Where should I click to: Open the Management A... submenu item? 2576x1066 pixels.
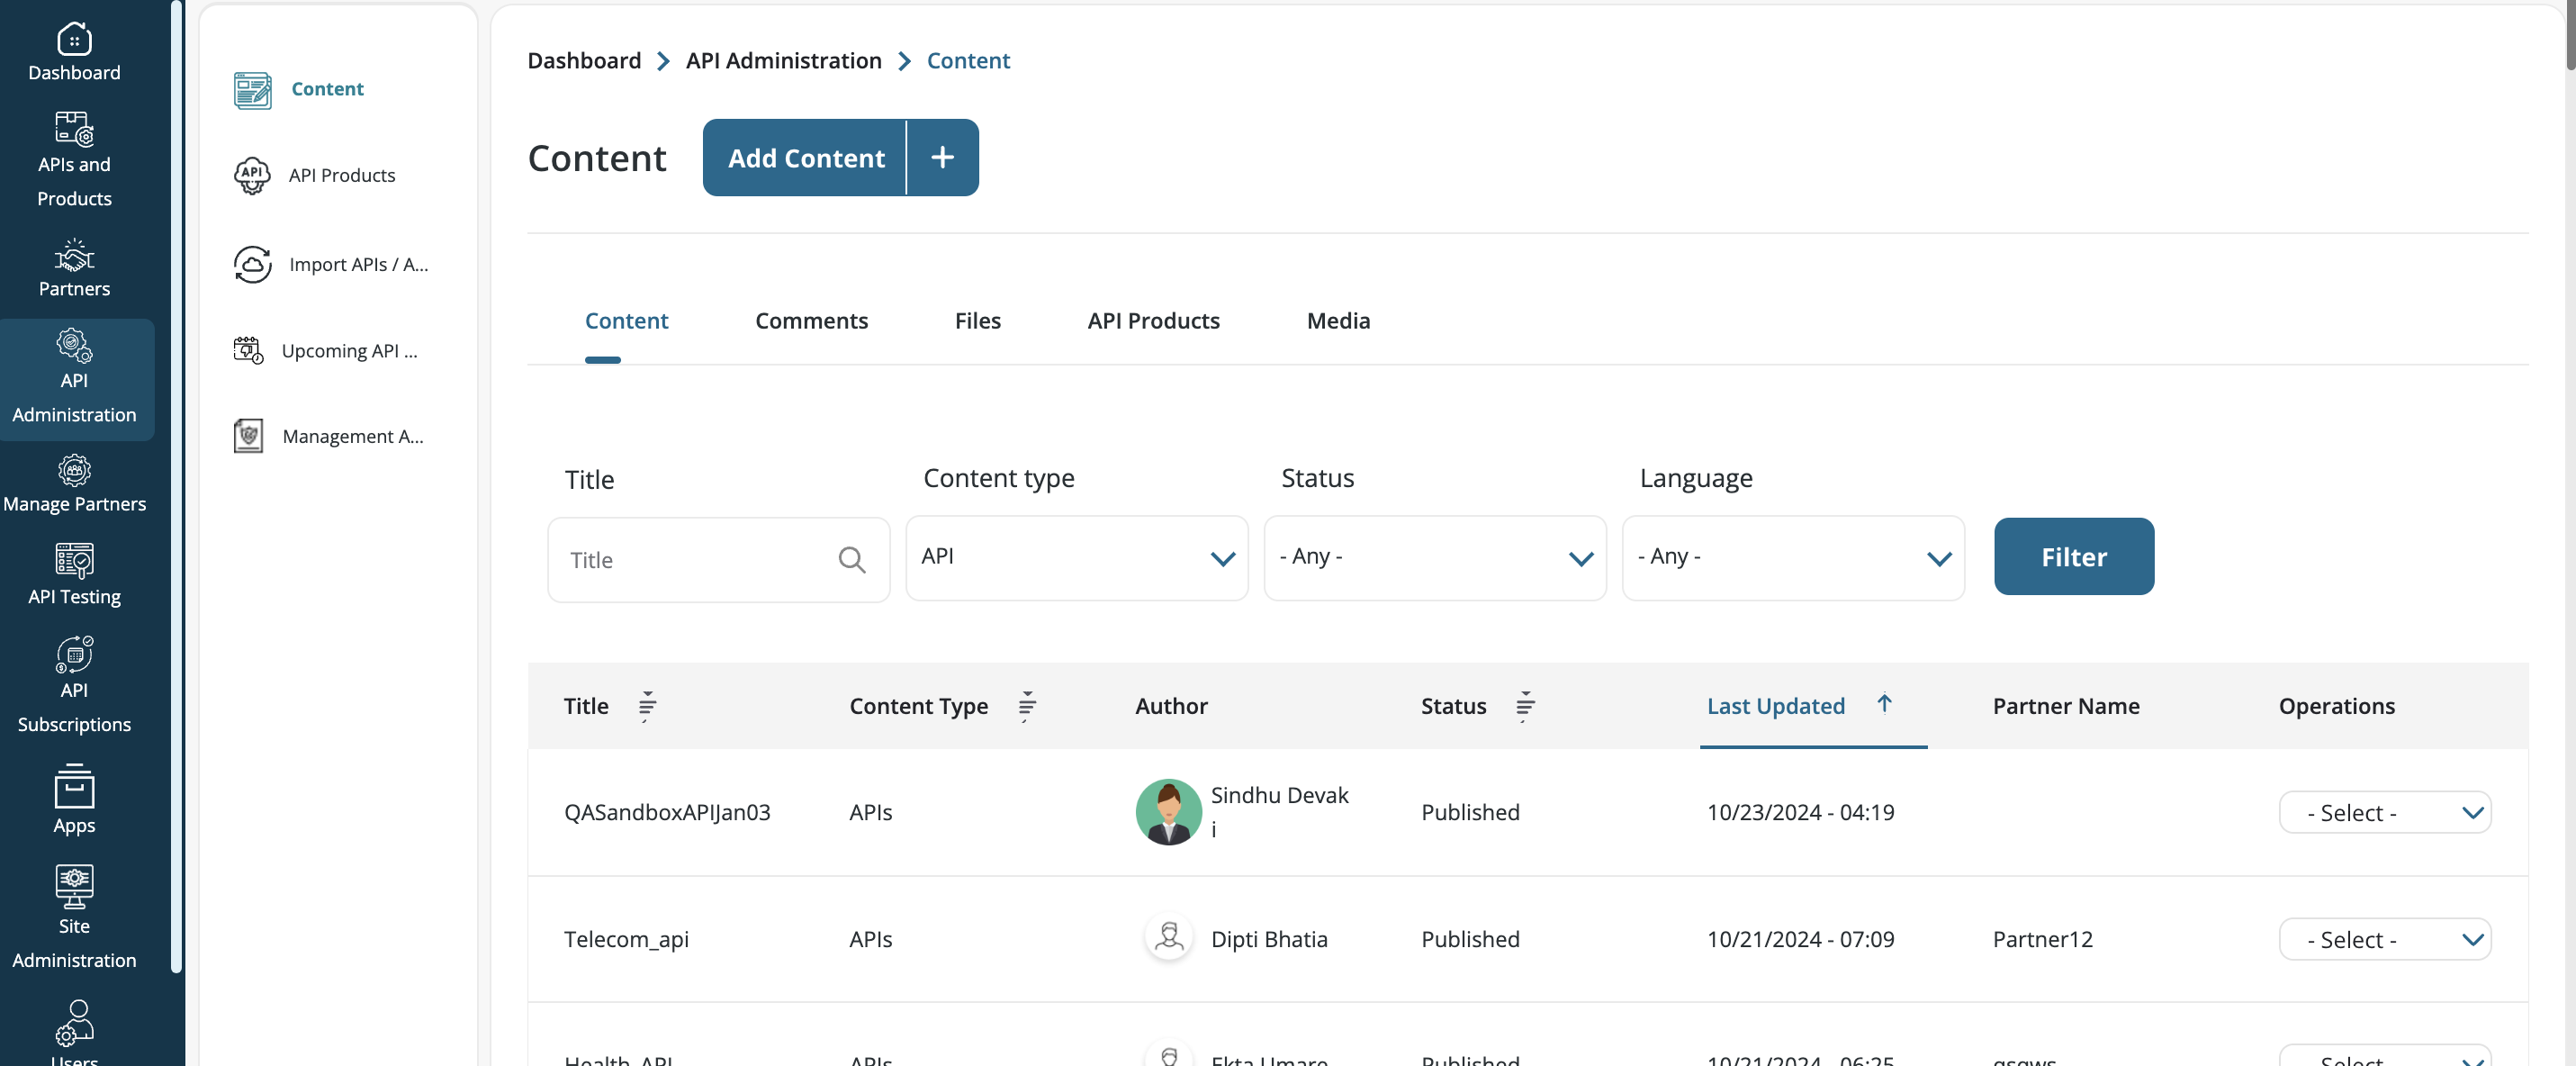tap(353, 436)
